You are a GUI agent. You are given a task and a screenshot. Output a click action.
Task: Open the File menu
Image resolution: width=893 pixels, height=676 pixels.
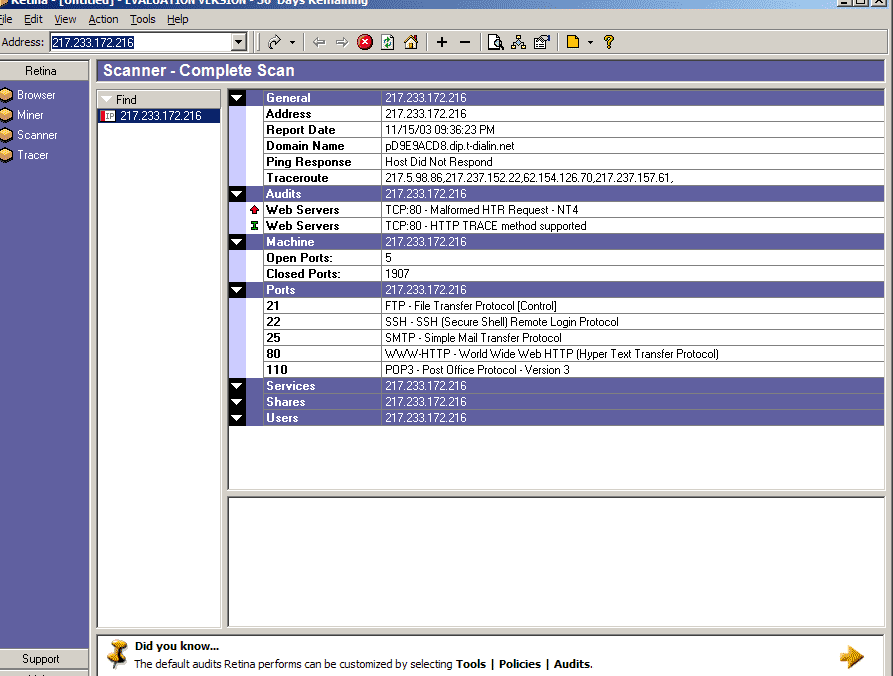click(x=6, y=19)
